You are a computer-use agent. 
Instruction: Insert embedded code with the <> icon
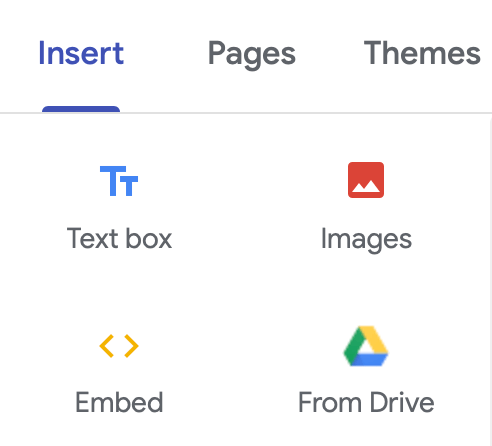click(119, 346)
